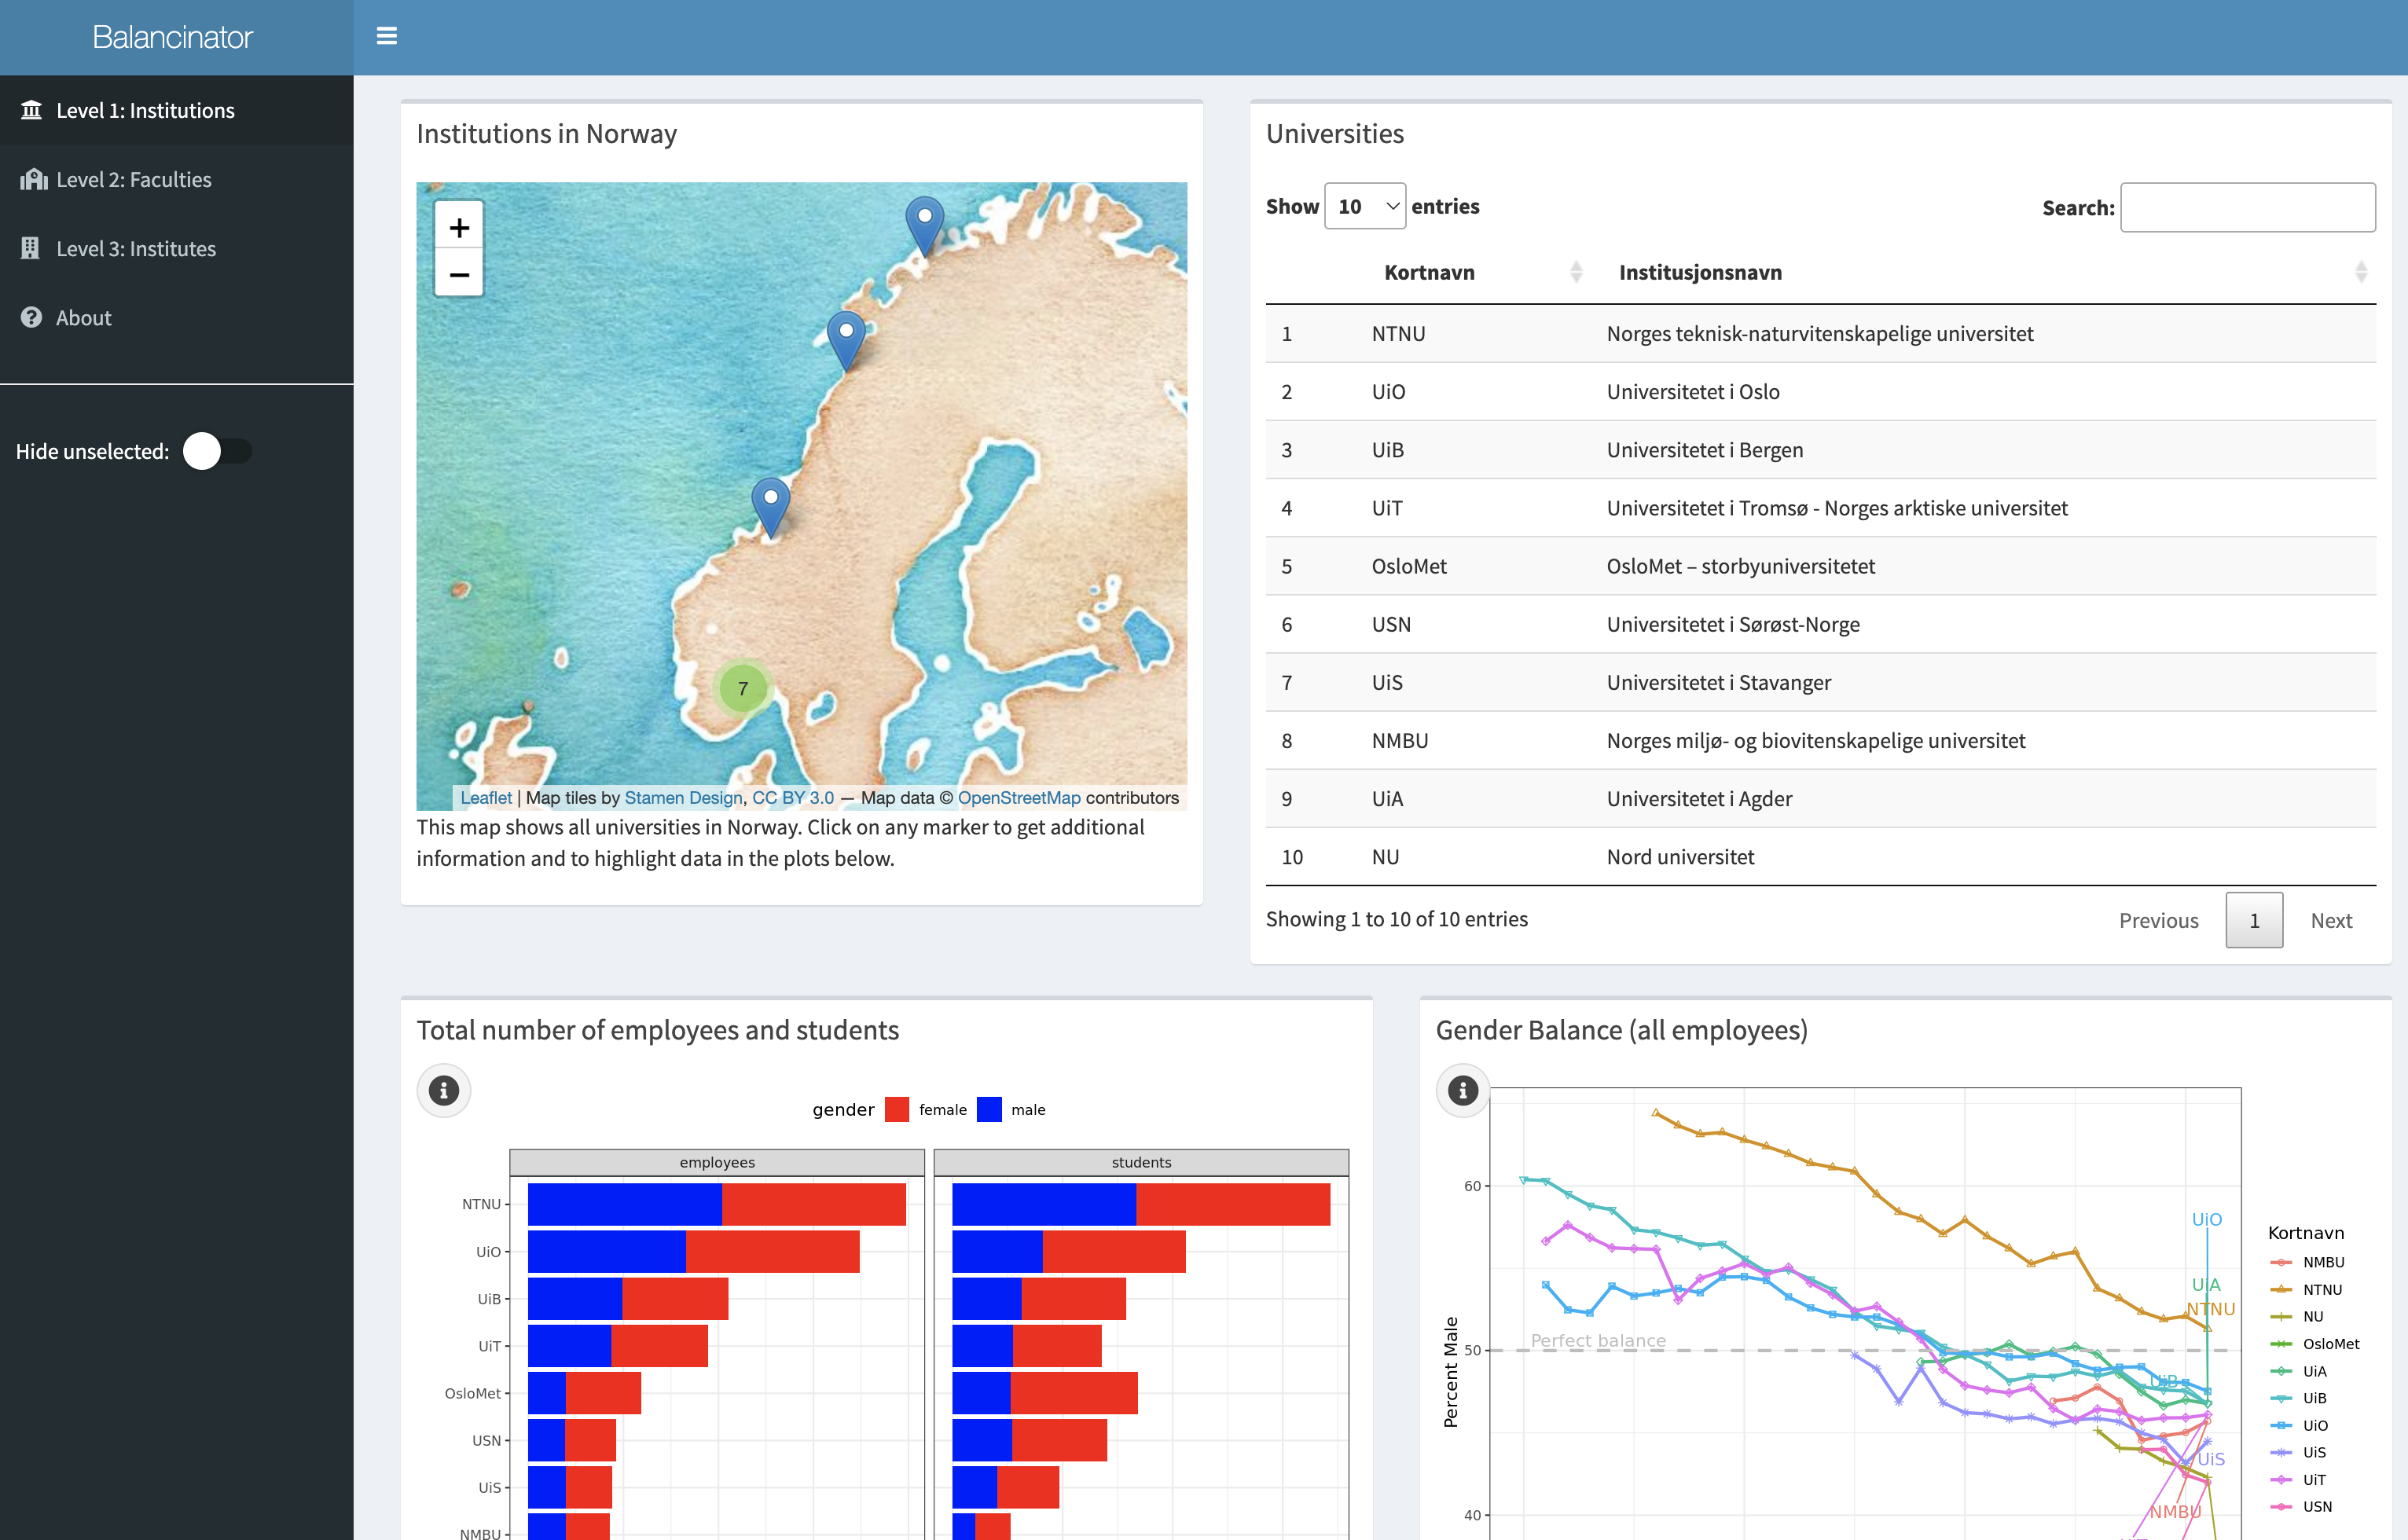Image resolution: width=2408 pixels, height=1540 pixels.
Task: Click the OsloMet employees bar
Action: point(584,1393)
